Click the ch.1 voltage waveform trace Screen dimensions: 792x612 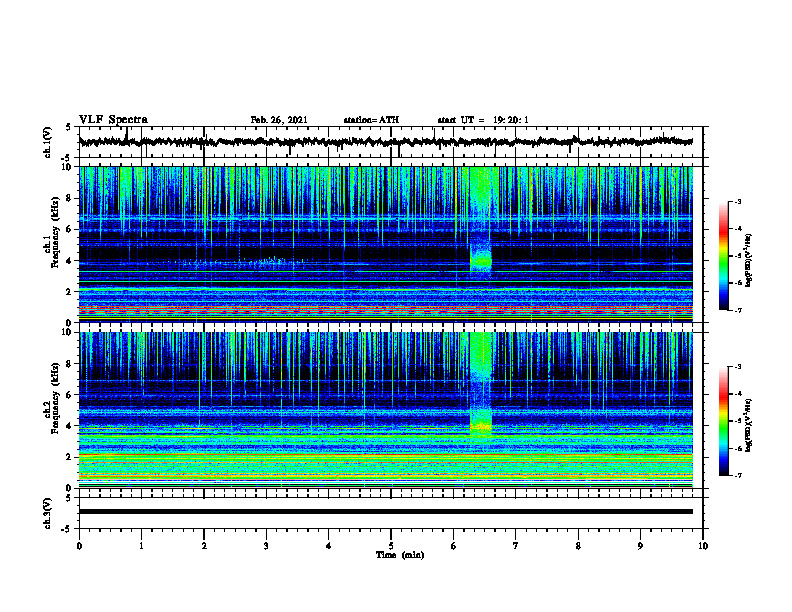386,142
